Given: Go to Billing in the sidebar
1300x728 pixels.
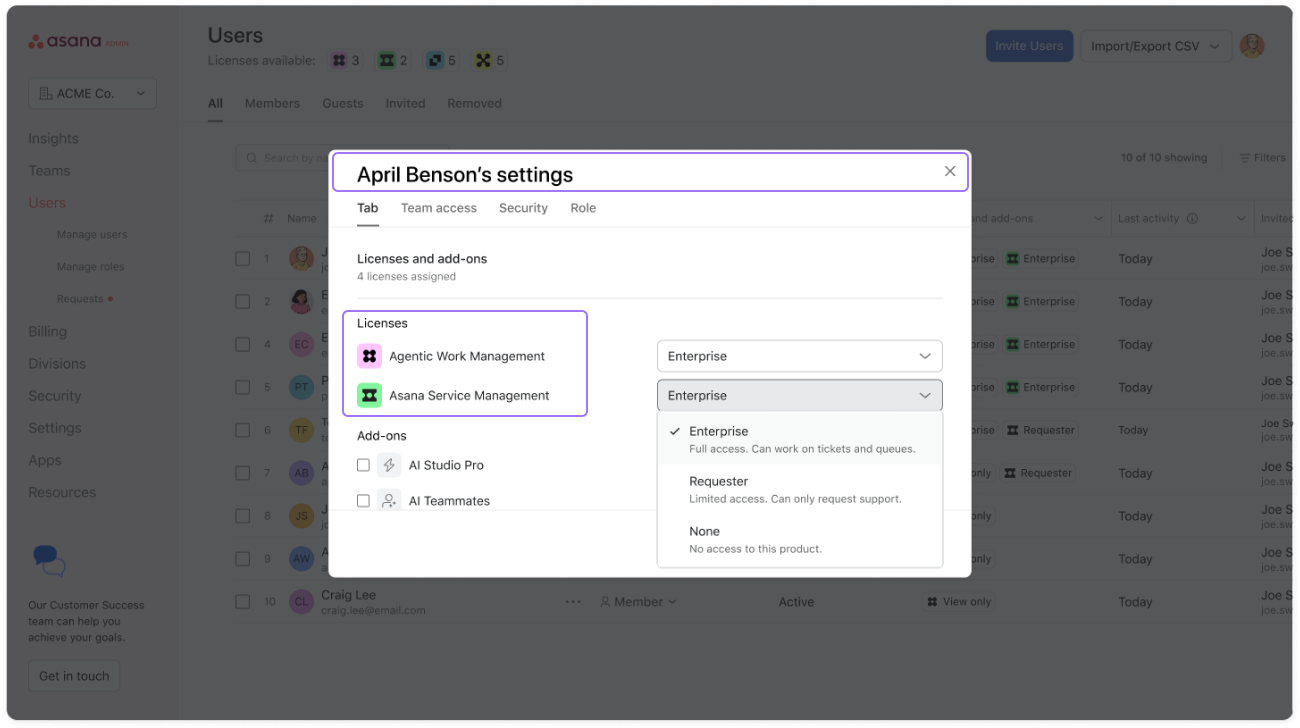Looking at the screenshot, I should [47, 332].
